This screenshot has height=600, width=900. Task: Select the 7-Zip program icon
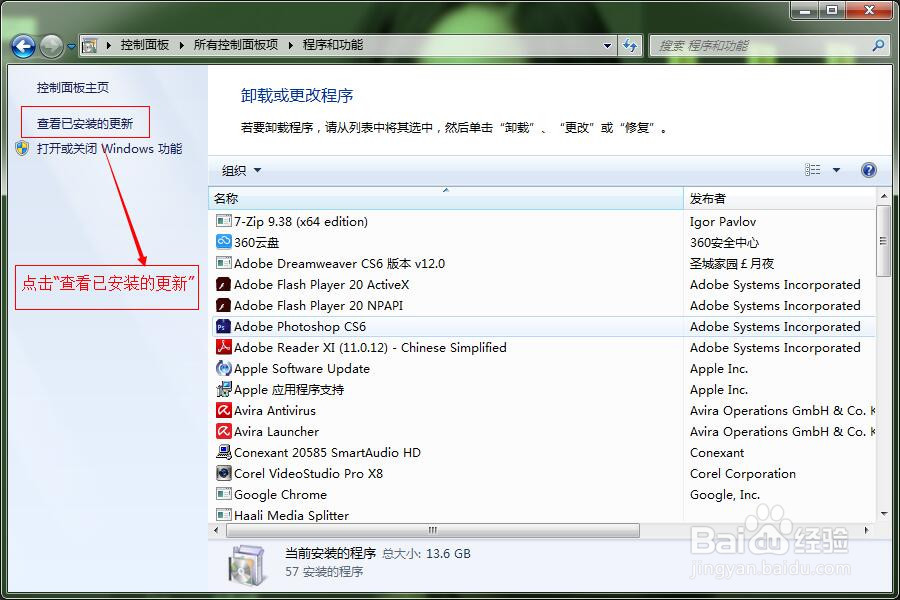[225, 221]
